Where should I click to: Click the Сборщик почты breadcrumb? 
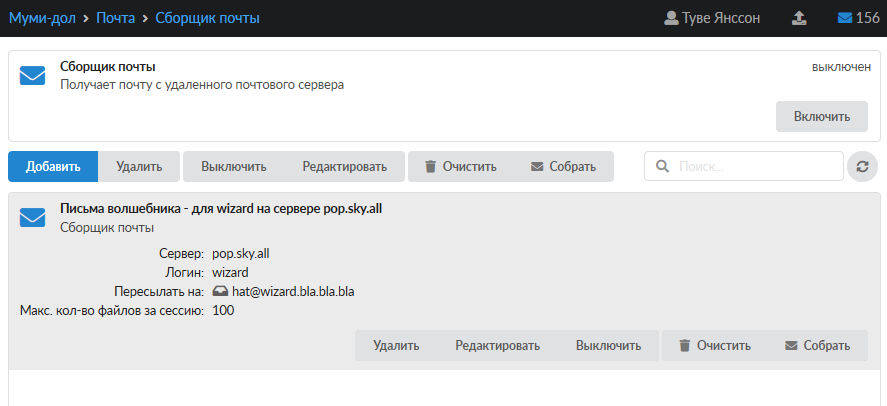(207, 18)
